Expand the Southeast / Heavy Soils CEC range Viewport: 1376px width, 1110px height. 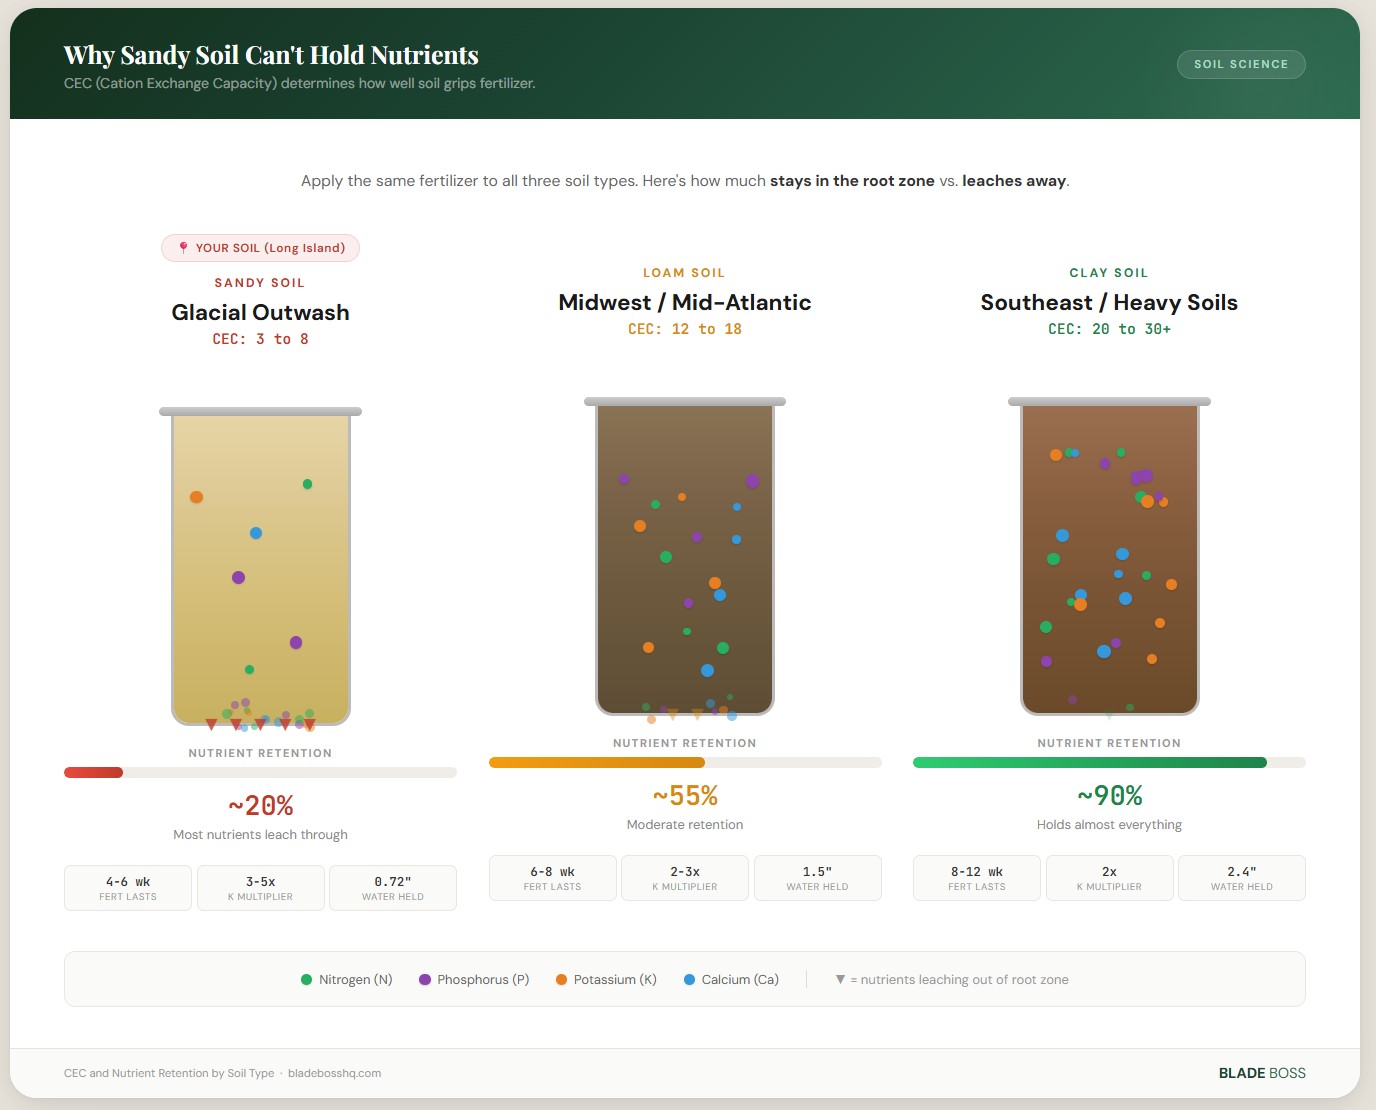[x=1109, y=328]
